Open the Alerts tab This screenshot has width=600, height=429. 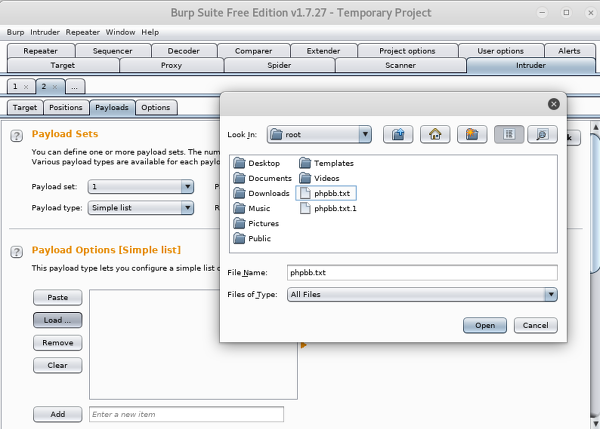click(569, 51)
